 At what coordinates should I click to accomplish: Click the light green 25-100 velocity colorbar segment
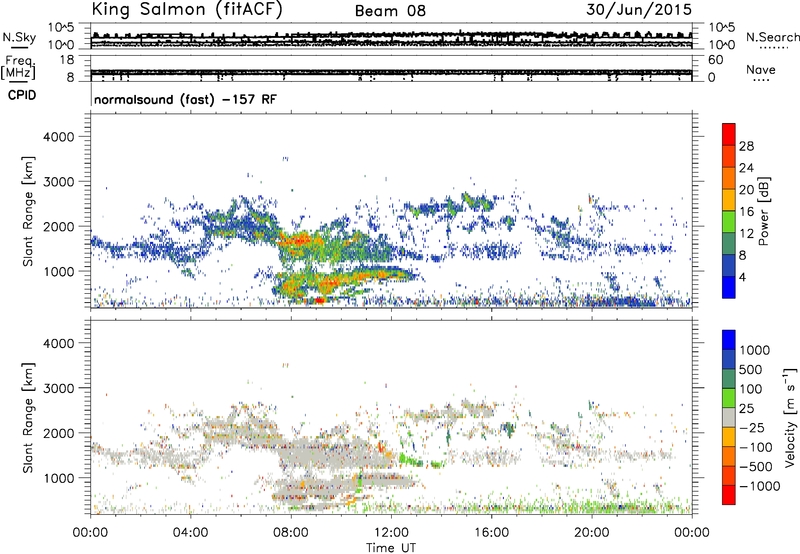click(x=729, y=398)
